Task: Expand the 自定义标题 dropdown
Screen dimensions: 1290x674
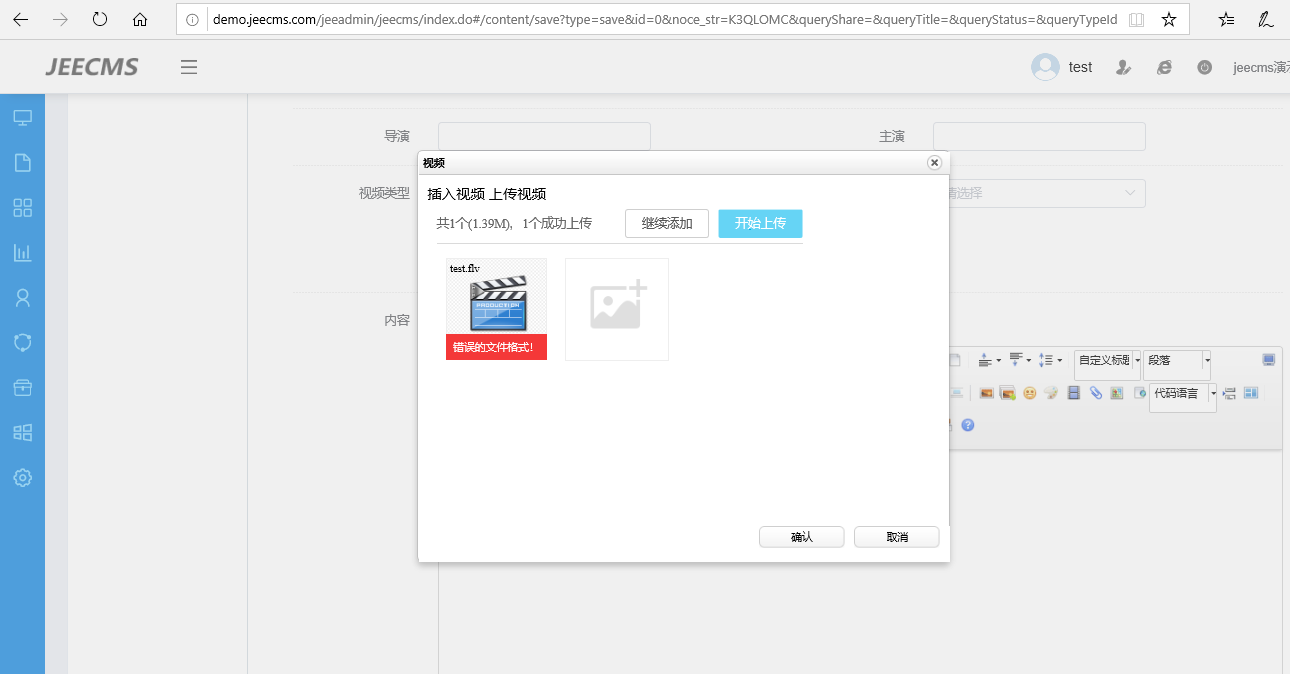Action: 1137,360
